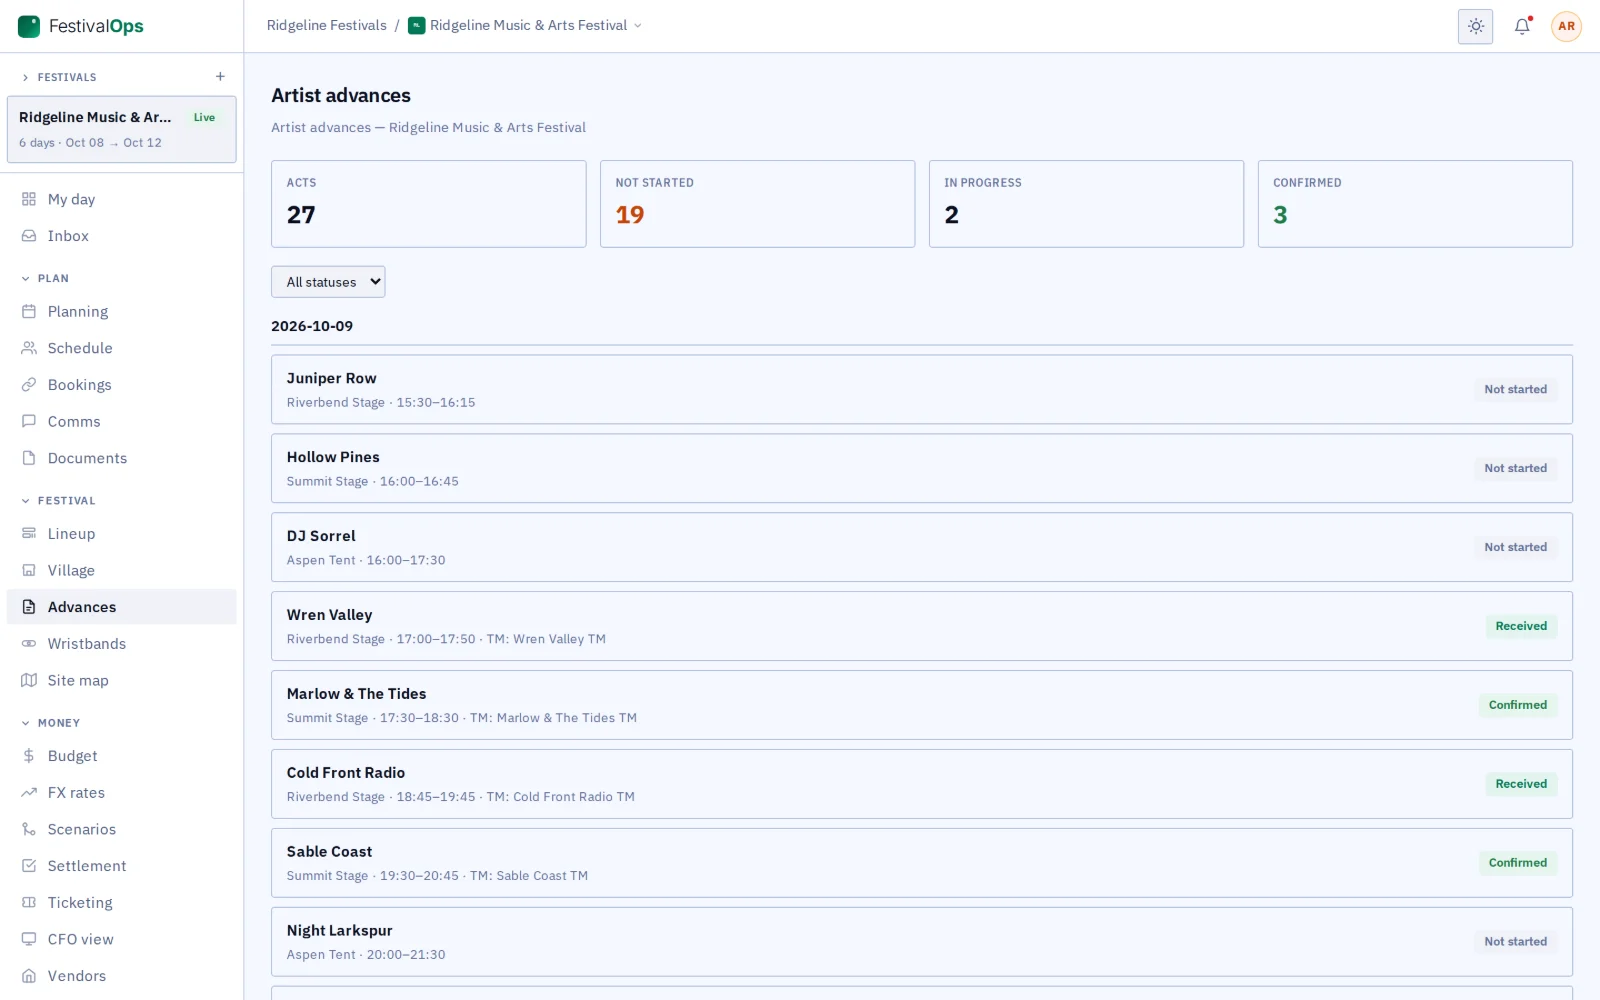The width and height of the screenshot is (1600, 1000).
Task: Click the Not started badge on DJ Sorrel
Action: coord(1515,547)
